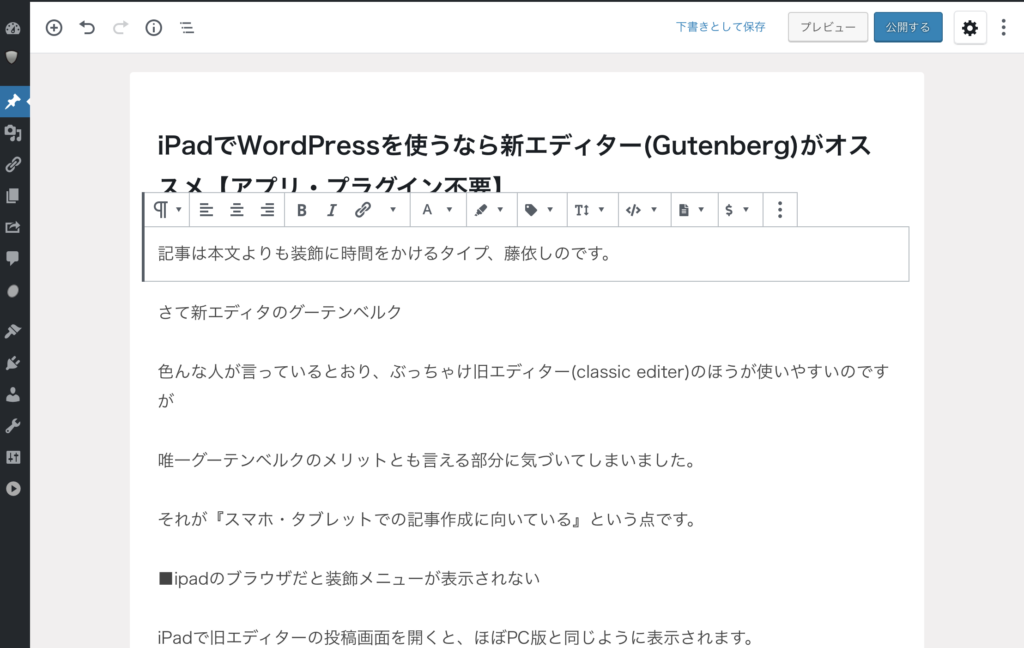Open the Users sidebar icon
This screenshot has height=648, width=1024.
[x=13, y=394]
